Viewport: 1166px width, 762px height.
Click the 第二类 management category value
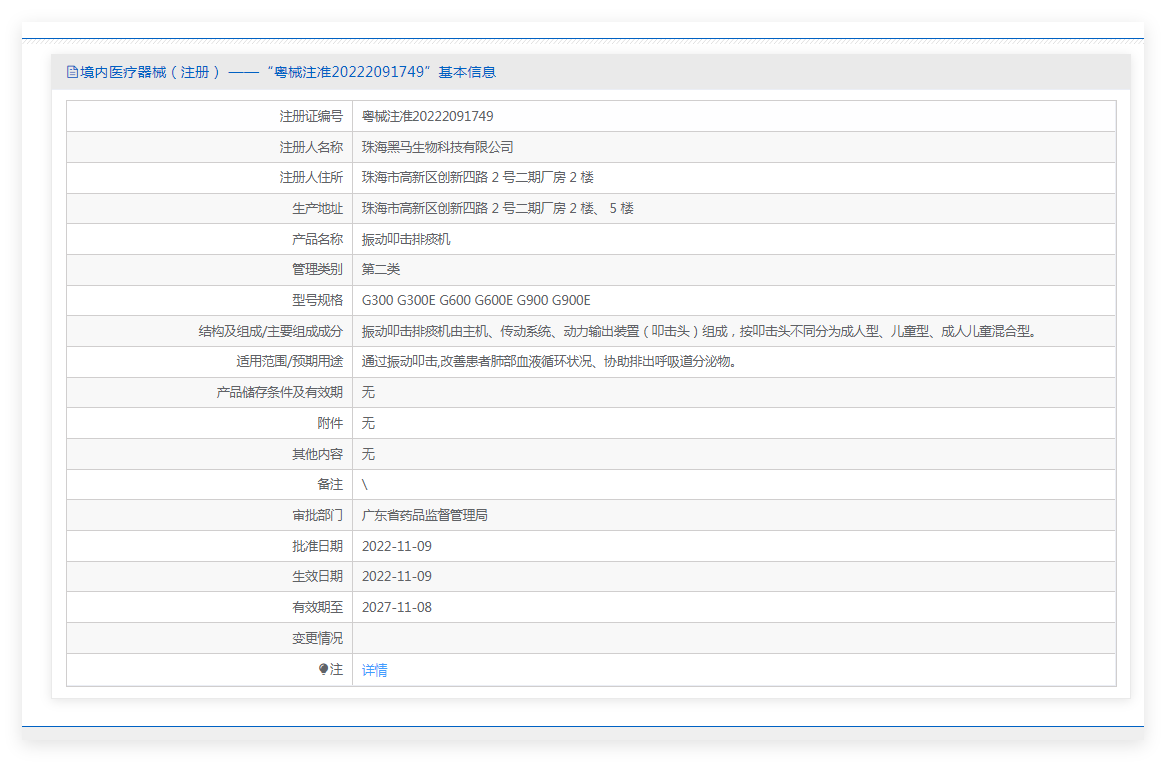pyautogui.click(x=381, y=269)
